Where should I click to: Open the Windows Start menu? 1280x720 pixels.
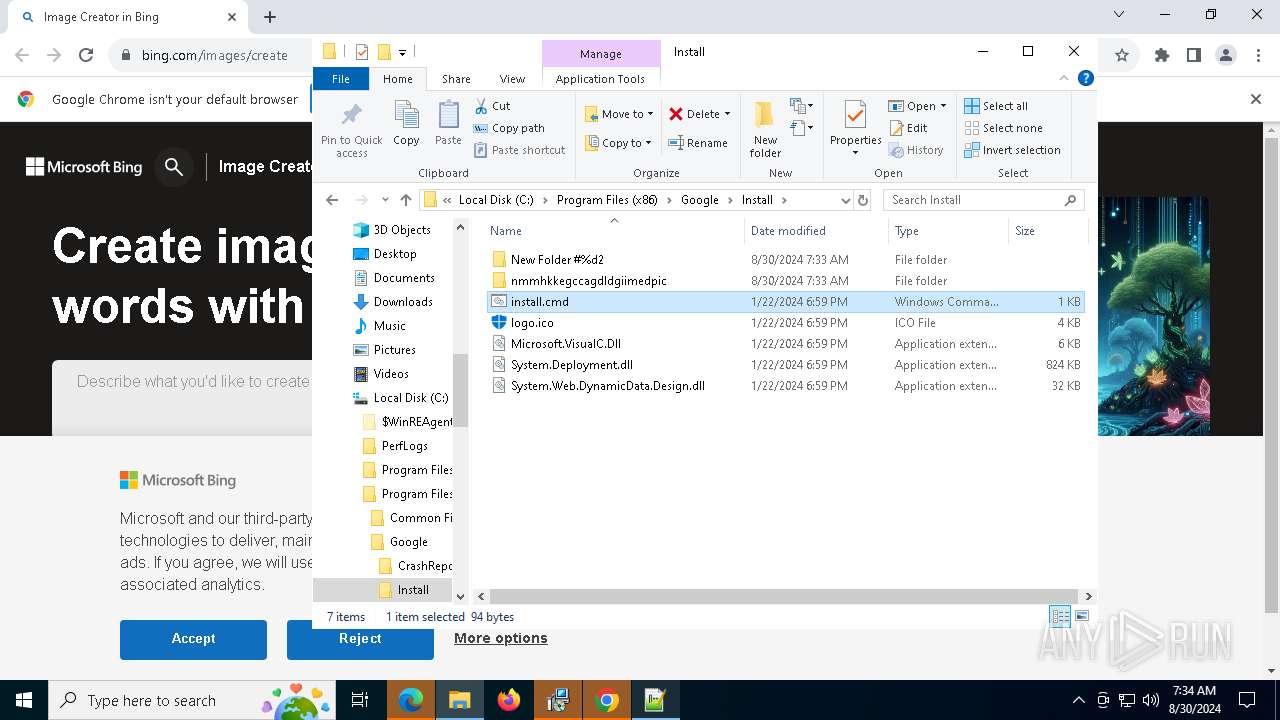(x=24, y=700)
